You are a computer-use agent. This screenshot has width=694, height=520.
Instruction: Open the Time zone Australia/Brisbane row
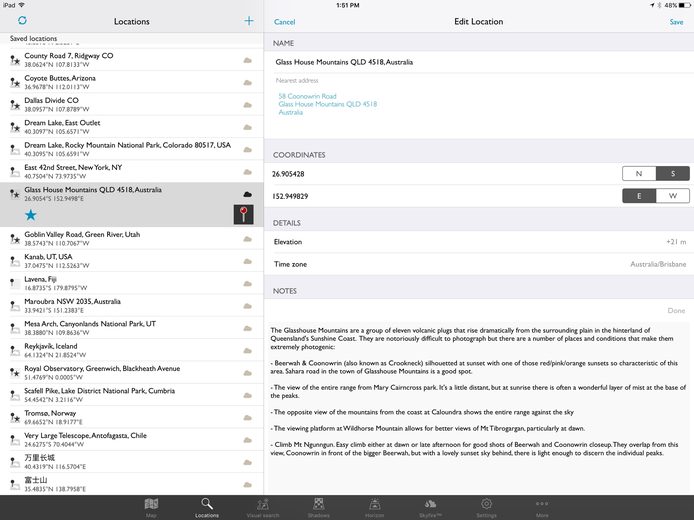(479, 264)
